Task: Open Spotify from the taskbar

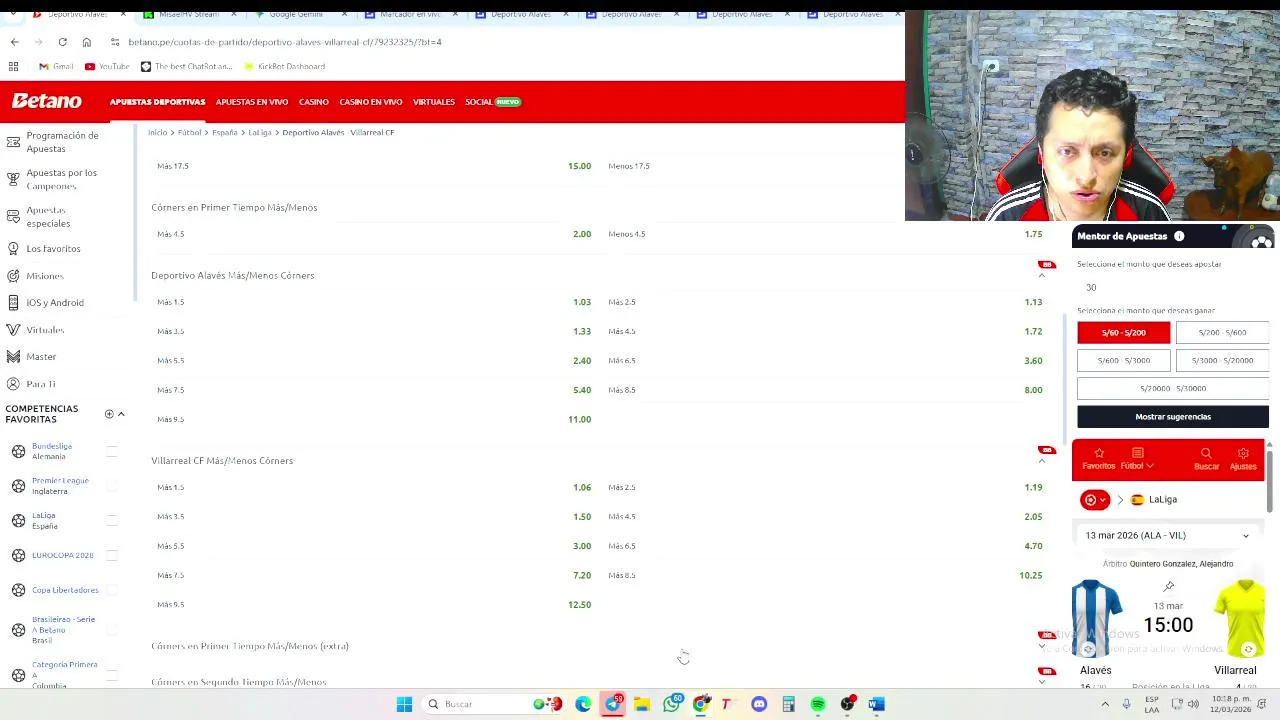Action: (818, 704)
